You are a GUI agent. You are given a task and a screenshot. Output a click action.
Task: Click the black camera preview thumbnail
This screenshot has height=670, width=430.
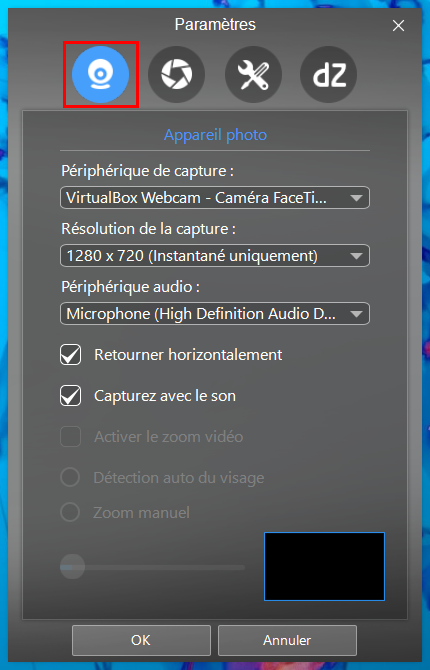click(324, 567)
